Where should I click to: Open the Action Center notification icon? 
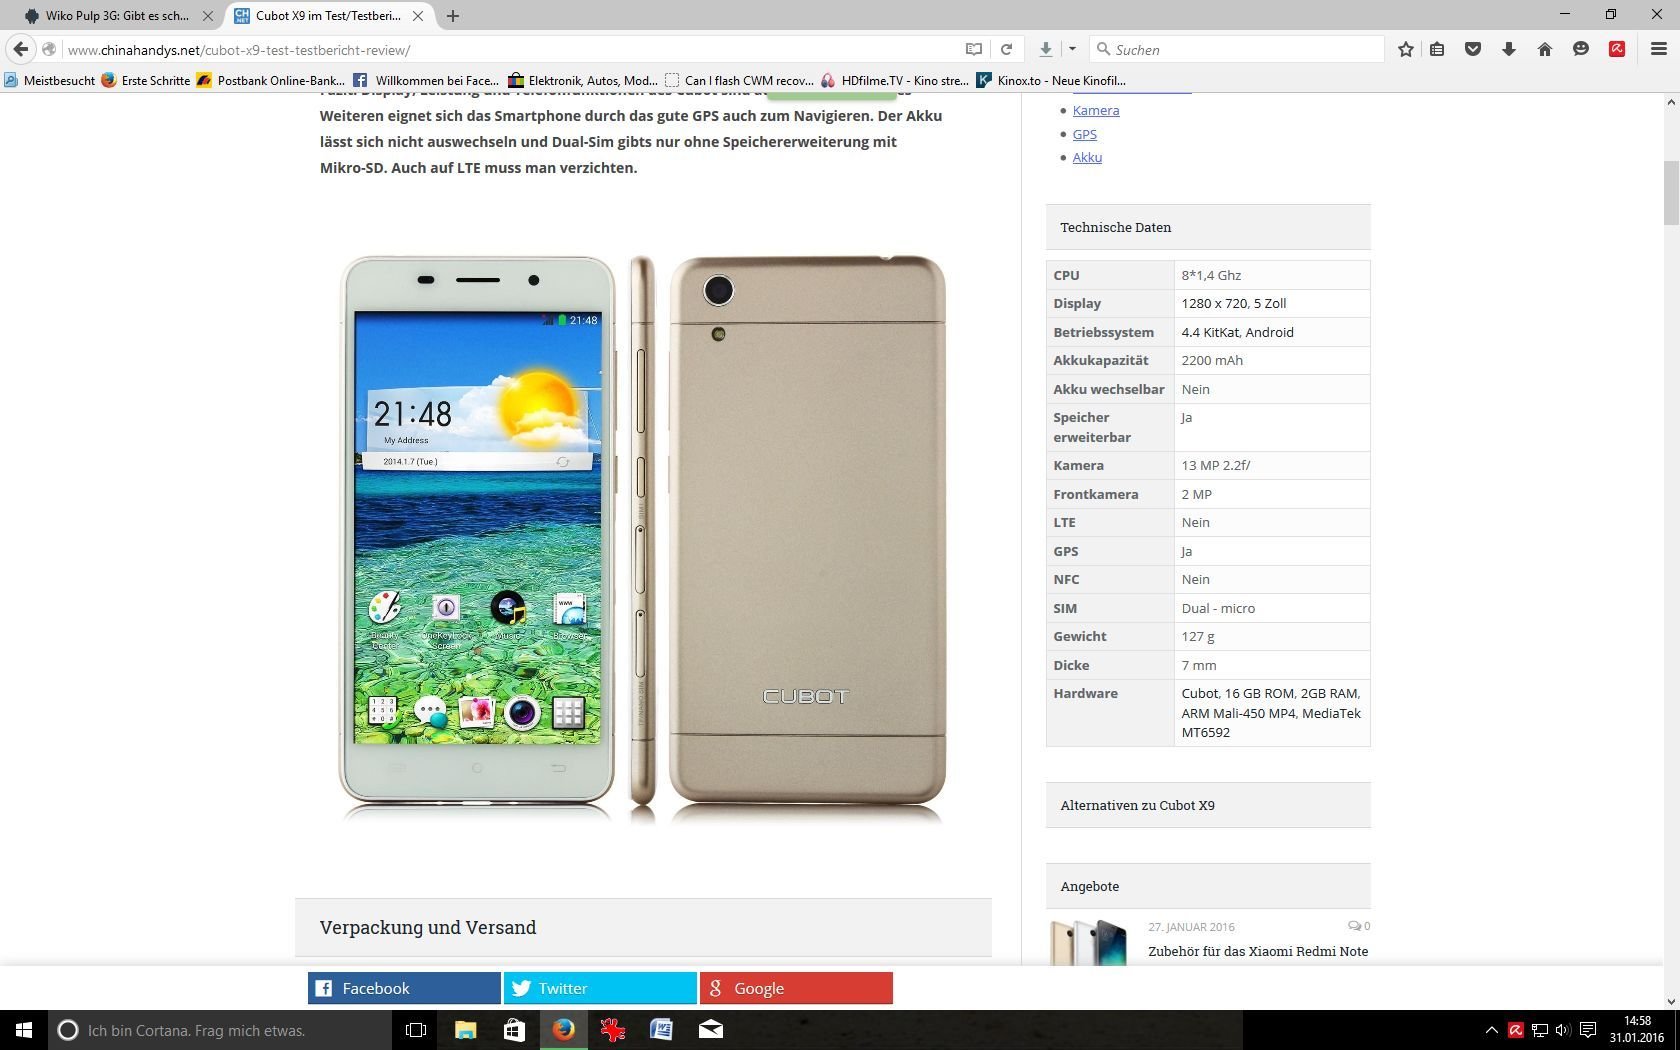1587,1030
